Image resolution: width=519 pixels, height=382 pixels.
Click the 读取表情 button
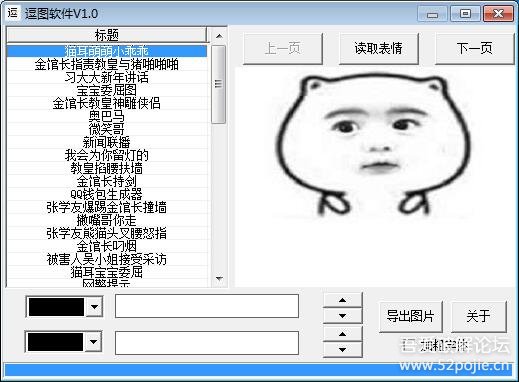tap(378, 49)
